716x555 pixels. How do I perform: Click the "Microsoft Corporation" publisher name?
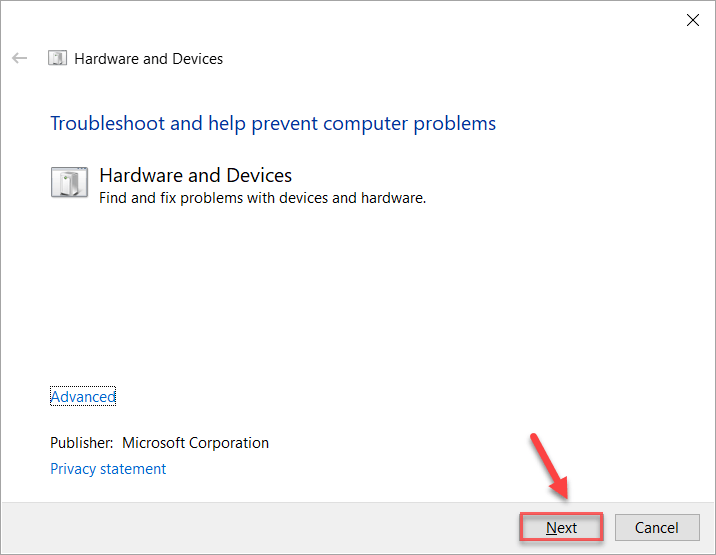coord(196,443)
